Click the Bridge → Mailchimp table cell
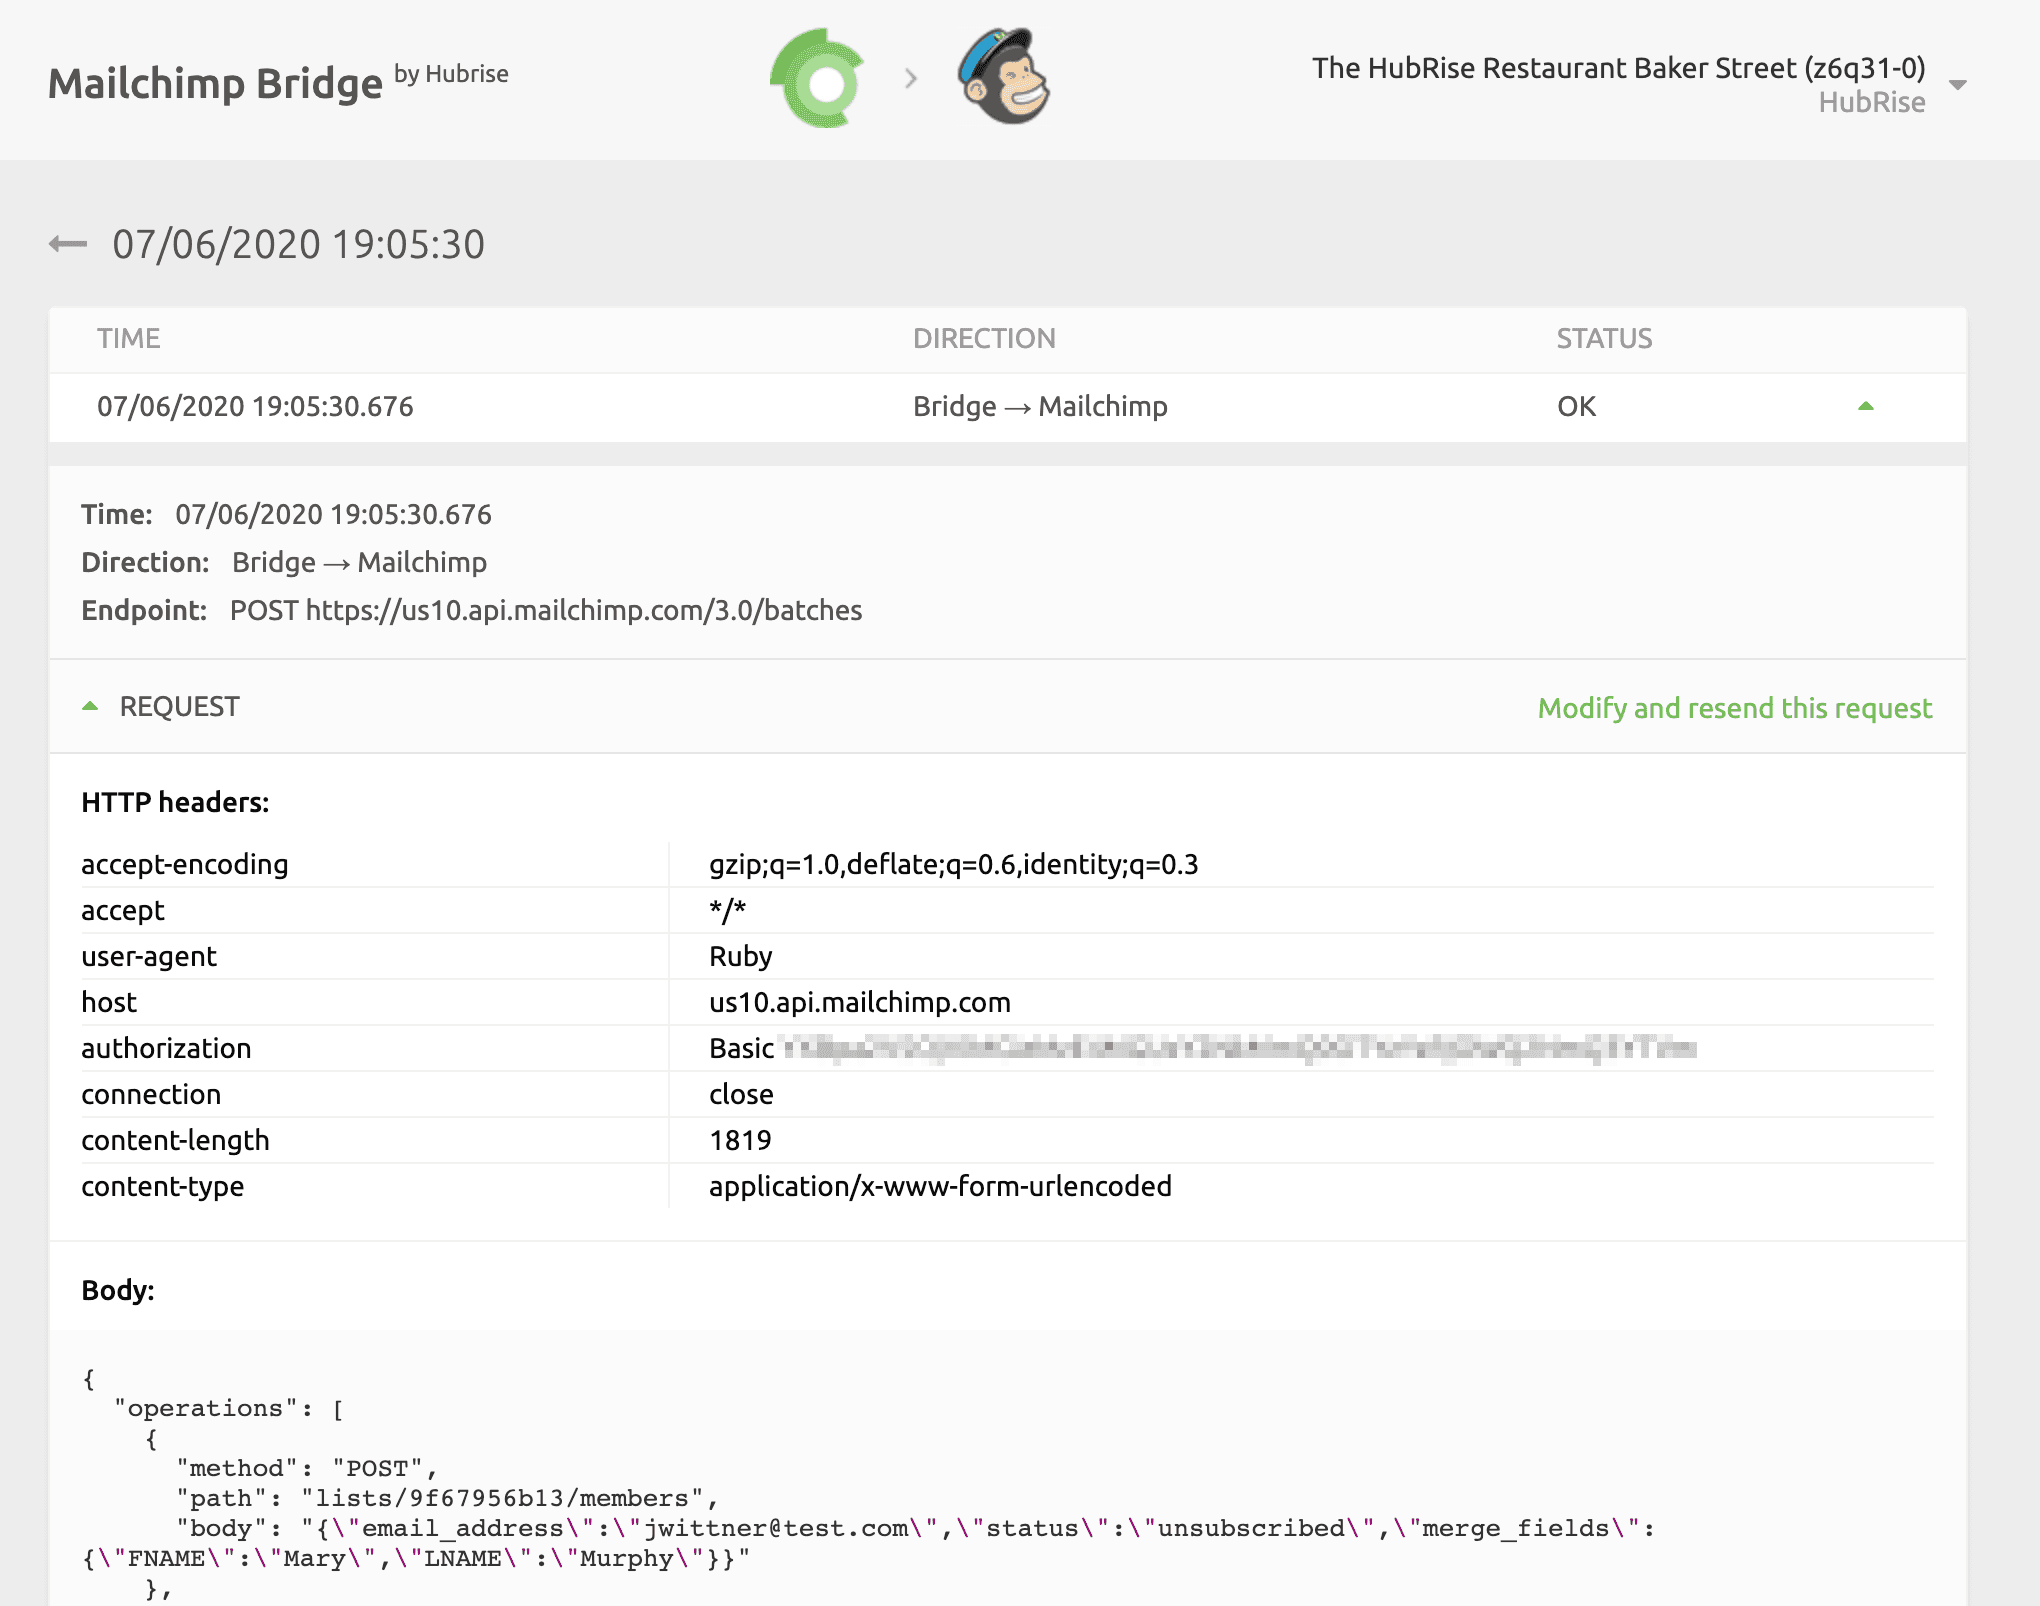Viewport: 2040px width, 1606px height. 1040,406
